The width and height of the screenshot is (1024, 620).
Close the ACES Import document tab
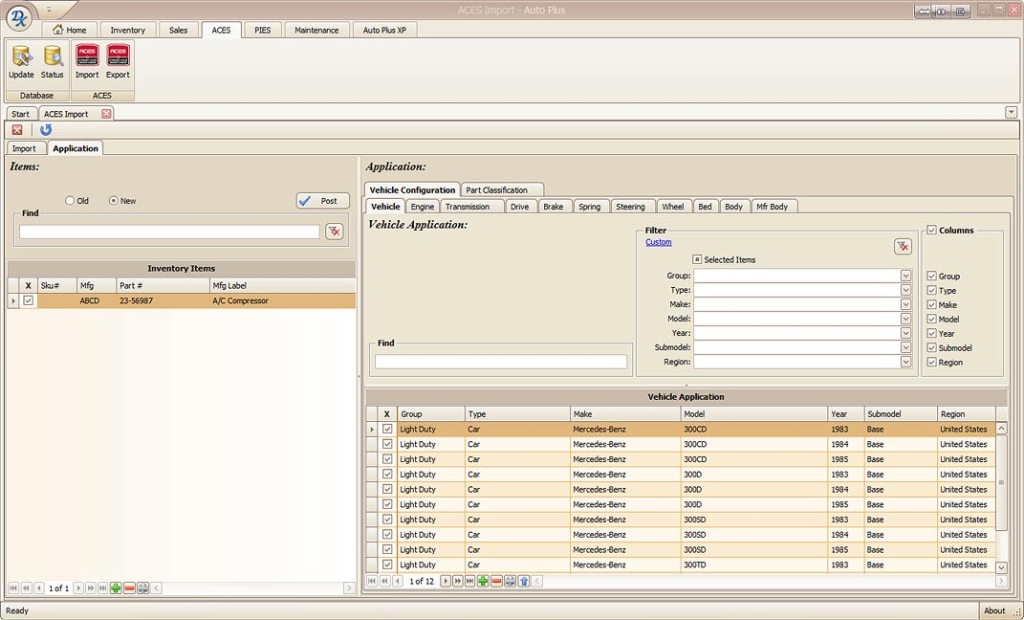tap(106, 114)
